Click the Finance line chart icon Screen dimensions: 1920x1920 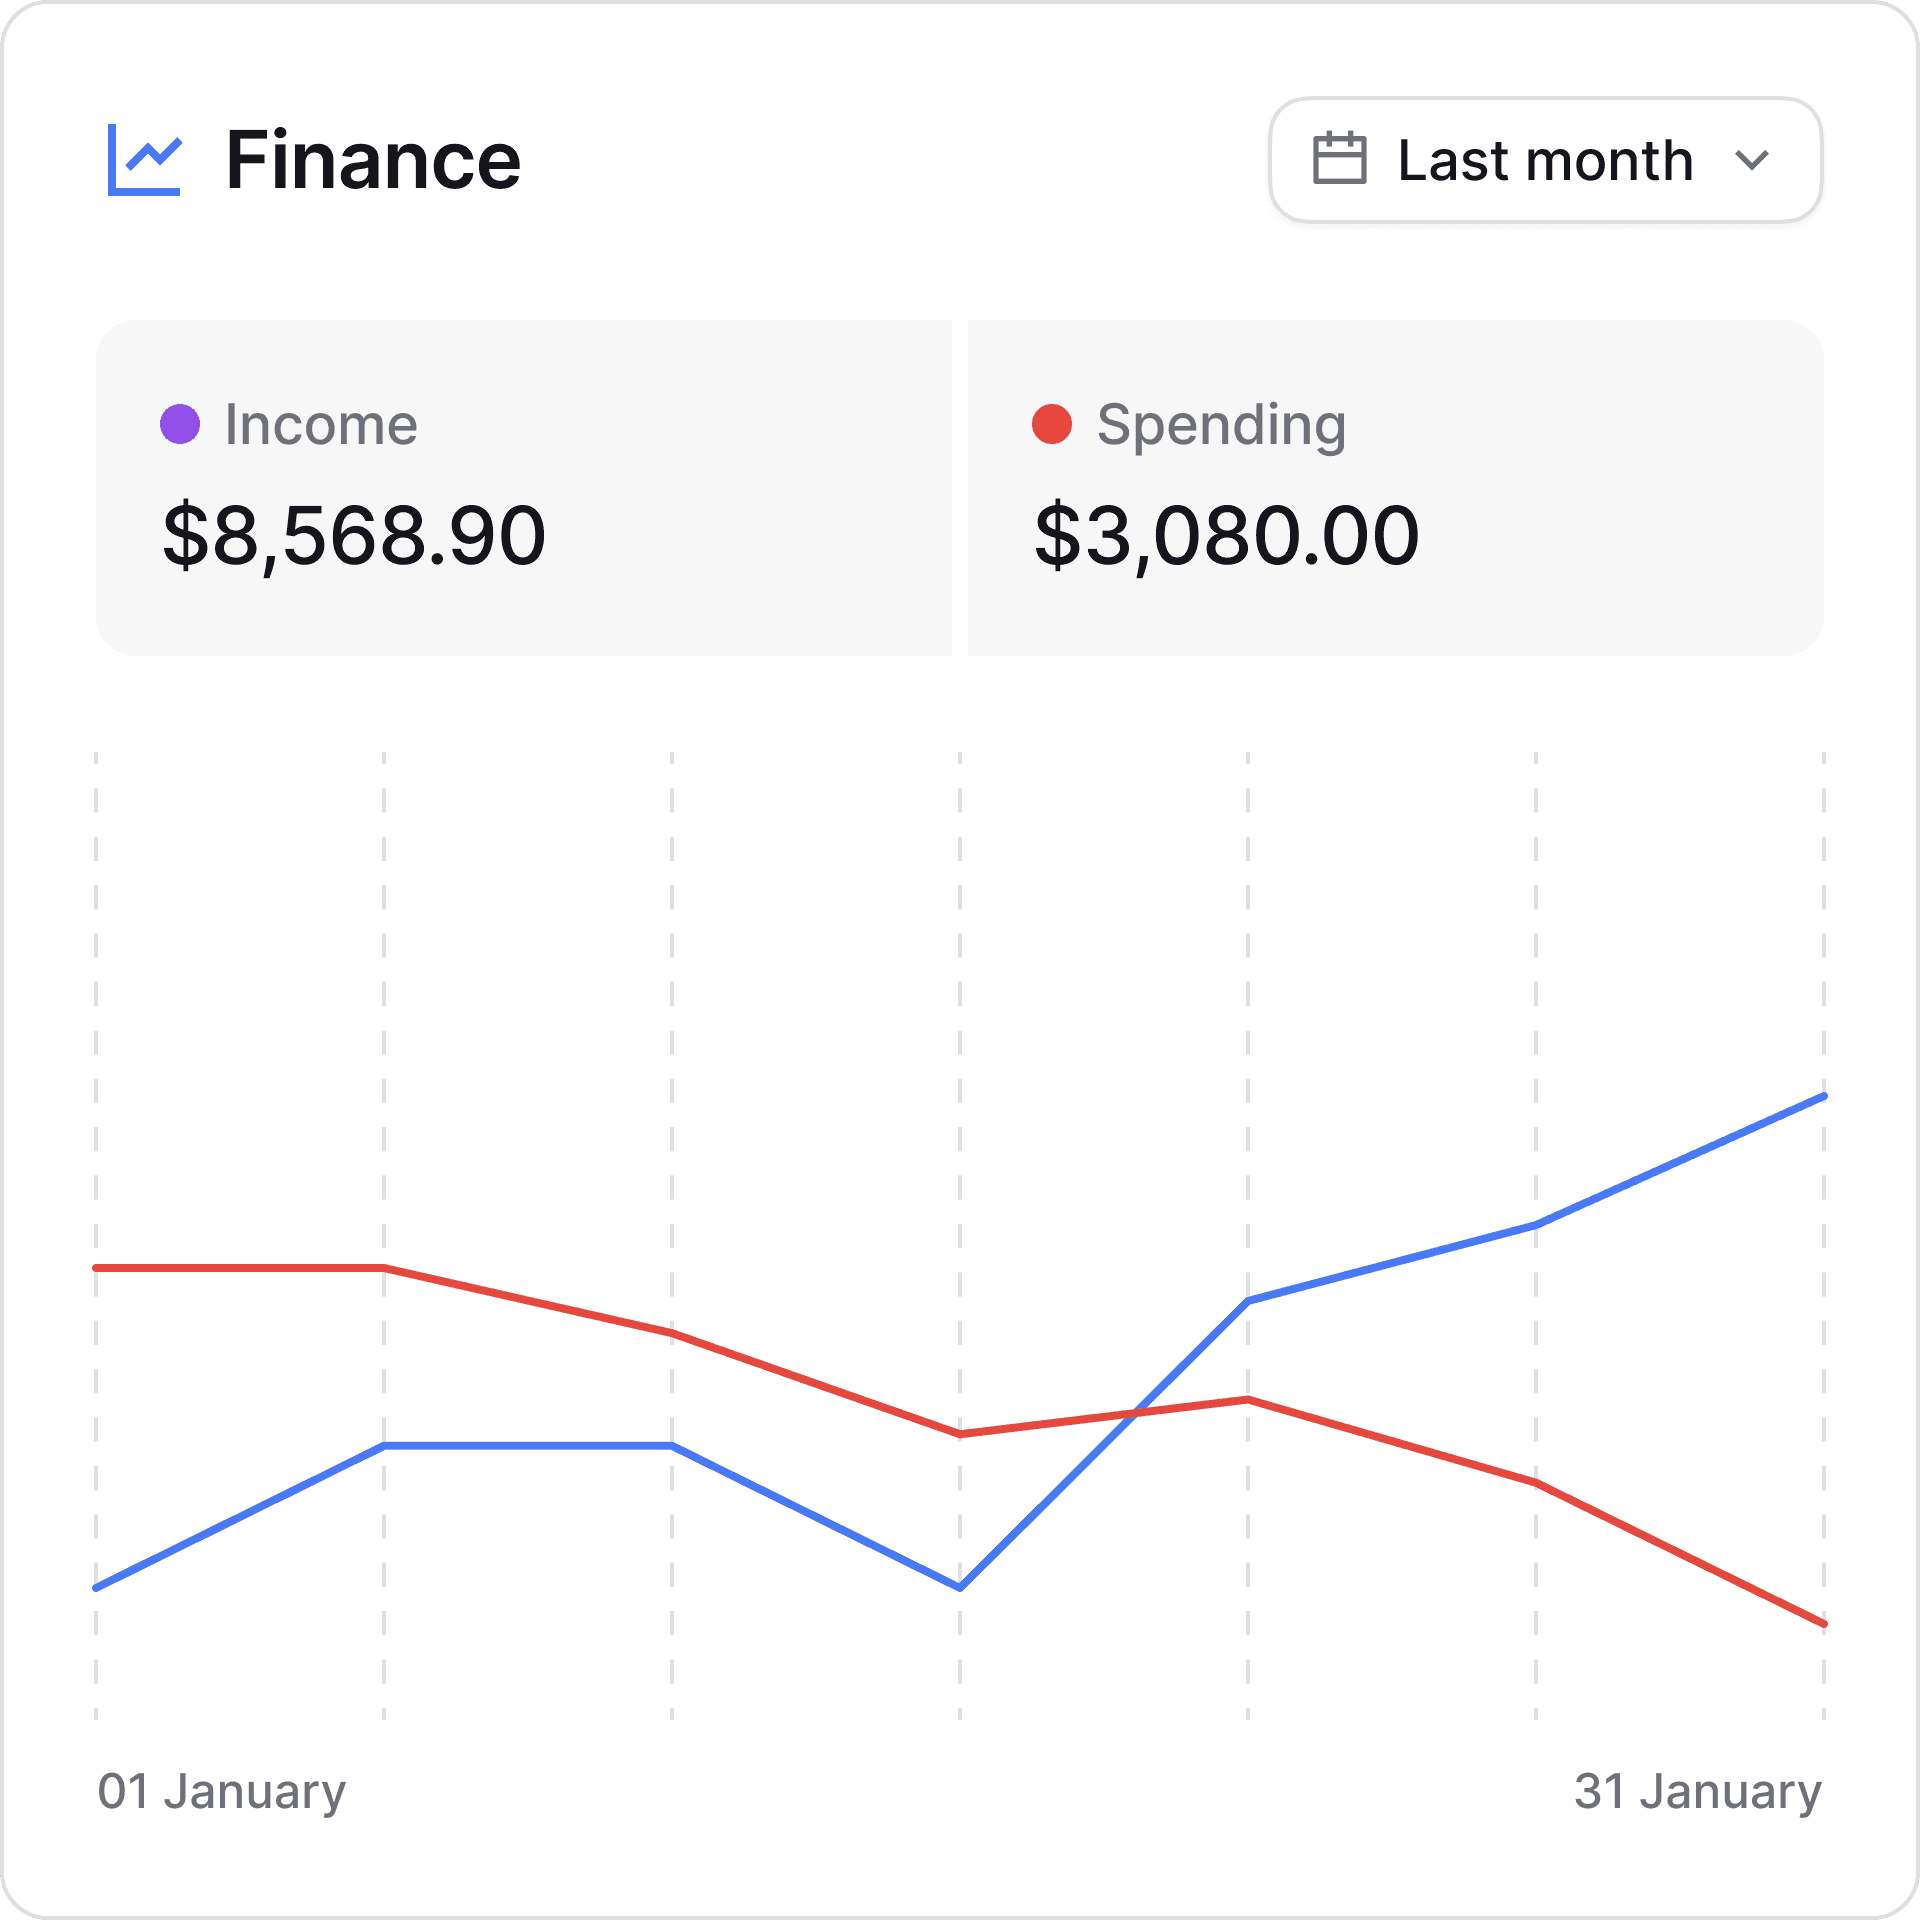(144, 160)
